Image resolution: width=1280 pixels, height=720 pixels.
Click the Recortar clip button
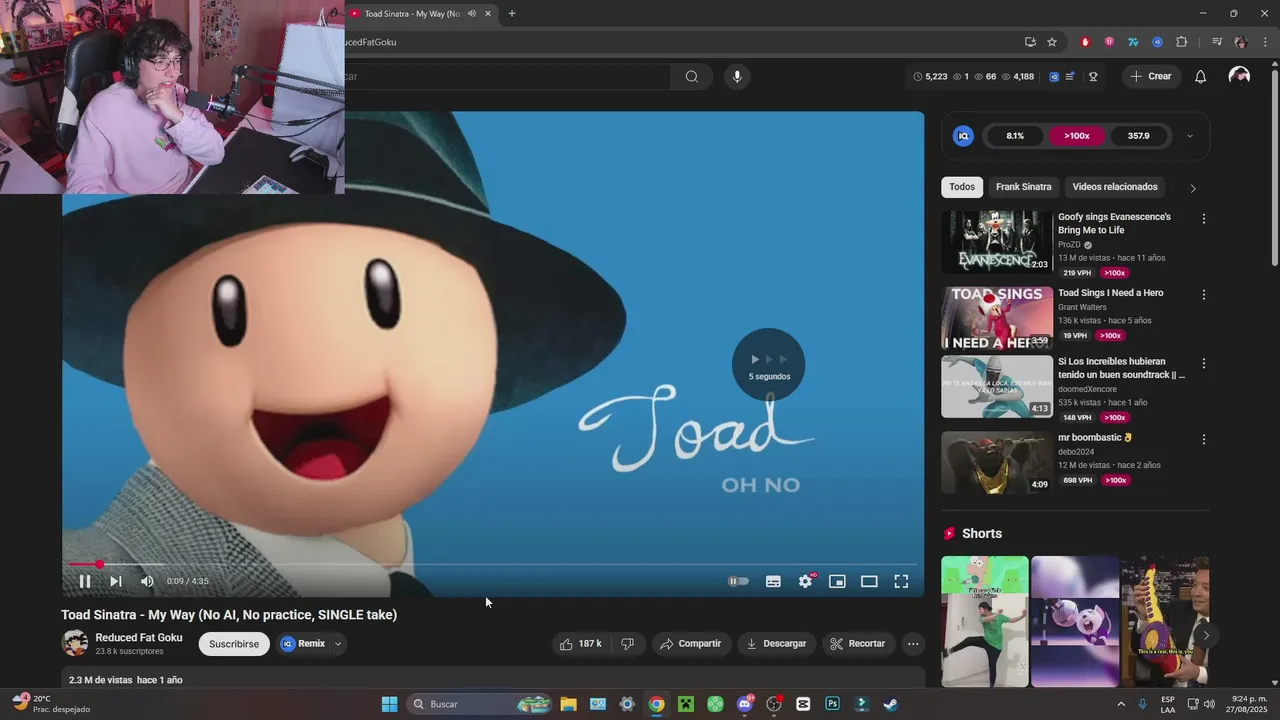point(858,644)
